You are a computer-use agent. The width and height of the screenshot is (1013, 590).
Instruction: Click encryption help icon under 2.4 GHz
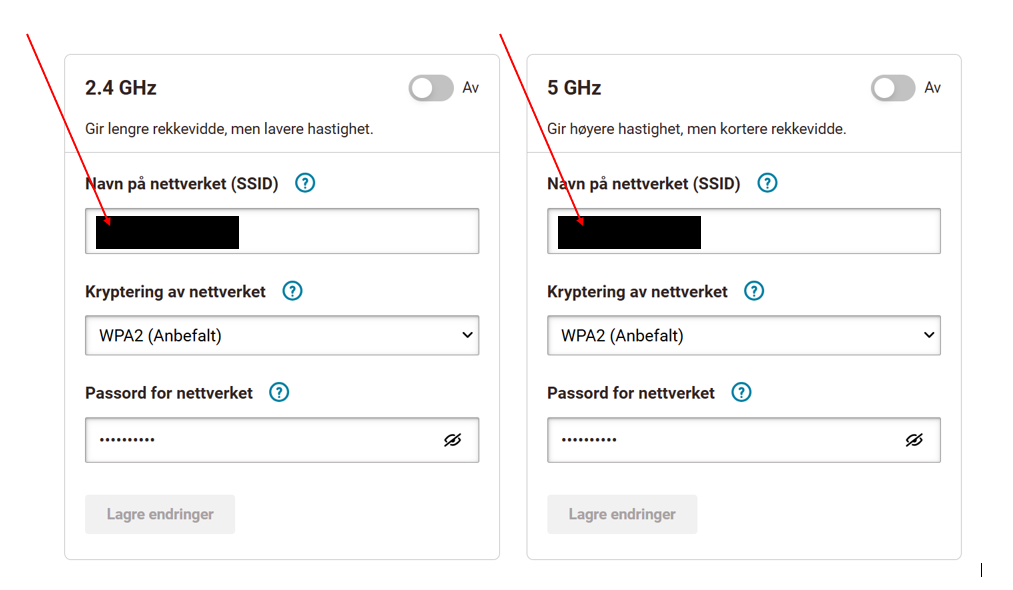(x=292, y=291)
